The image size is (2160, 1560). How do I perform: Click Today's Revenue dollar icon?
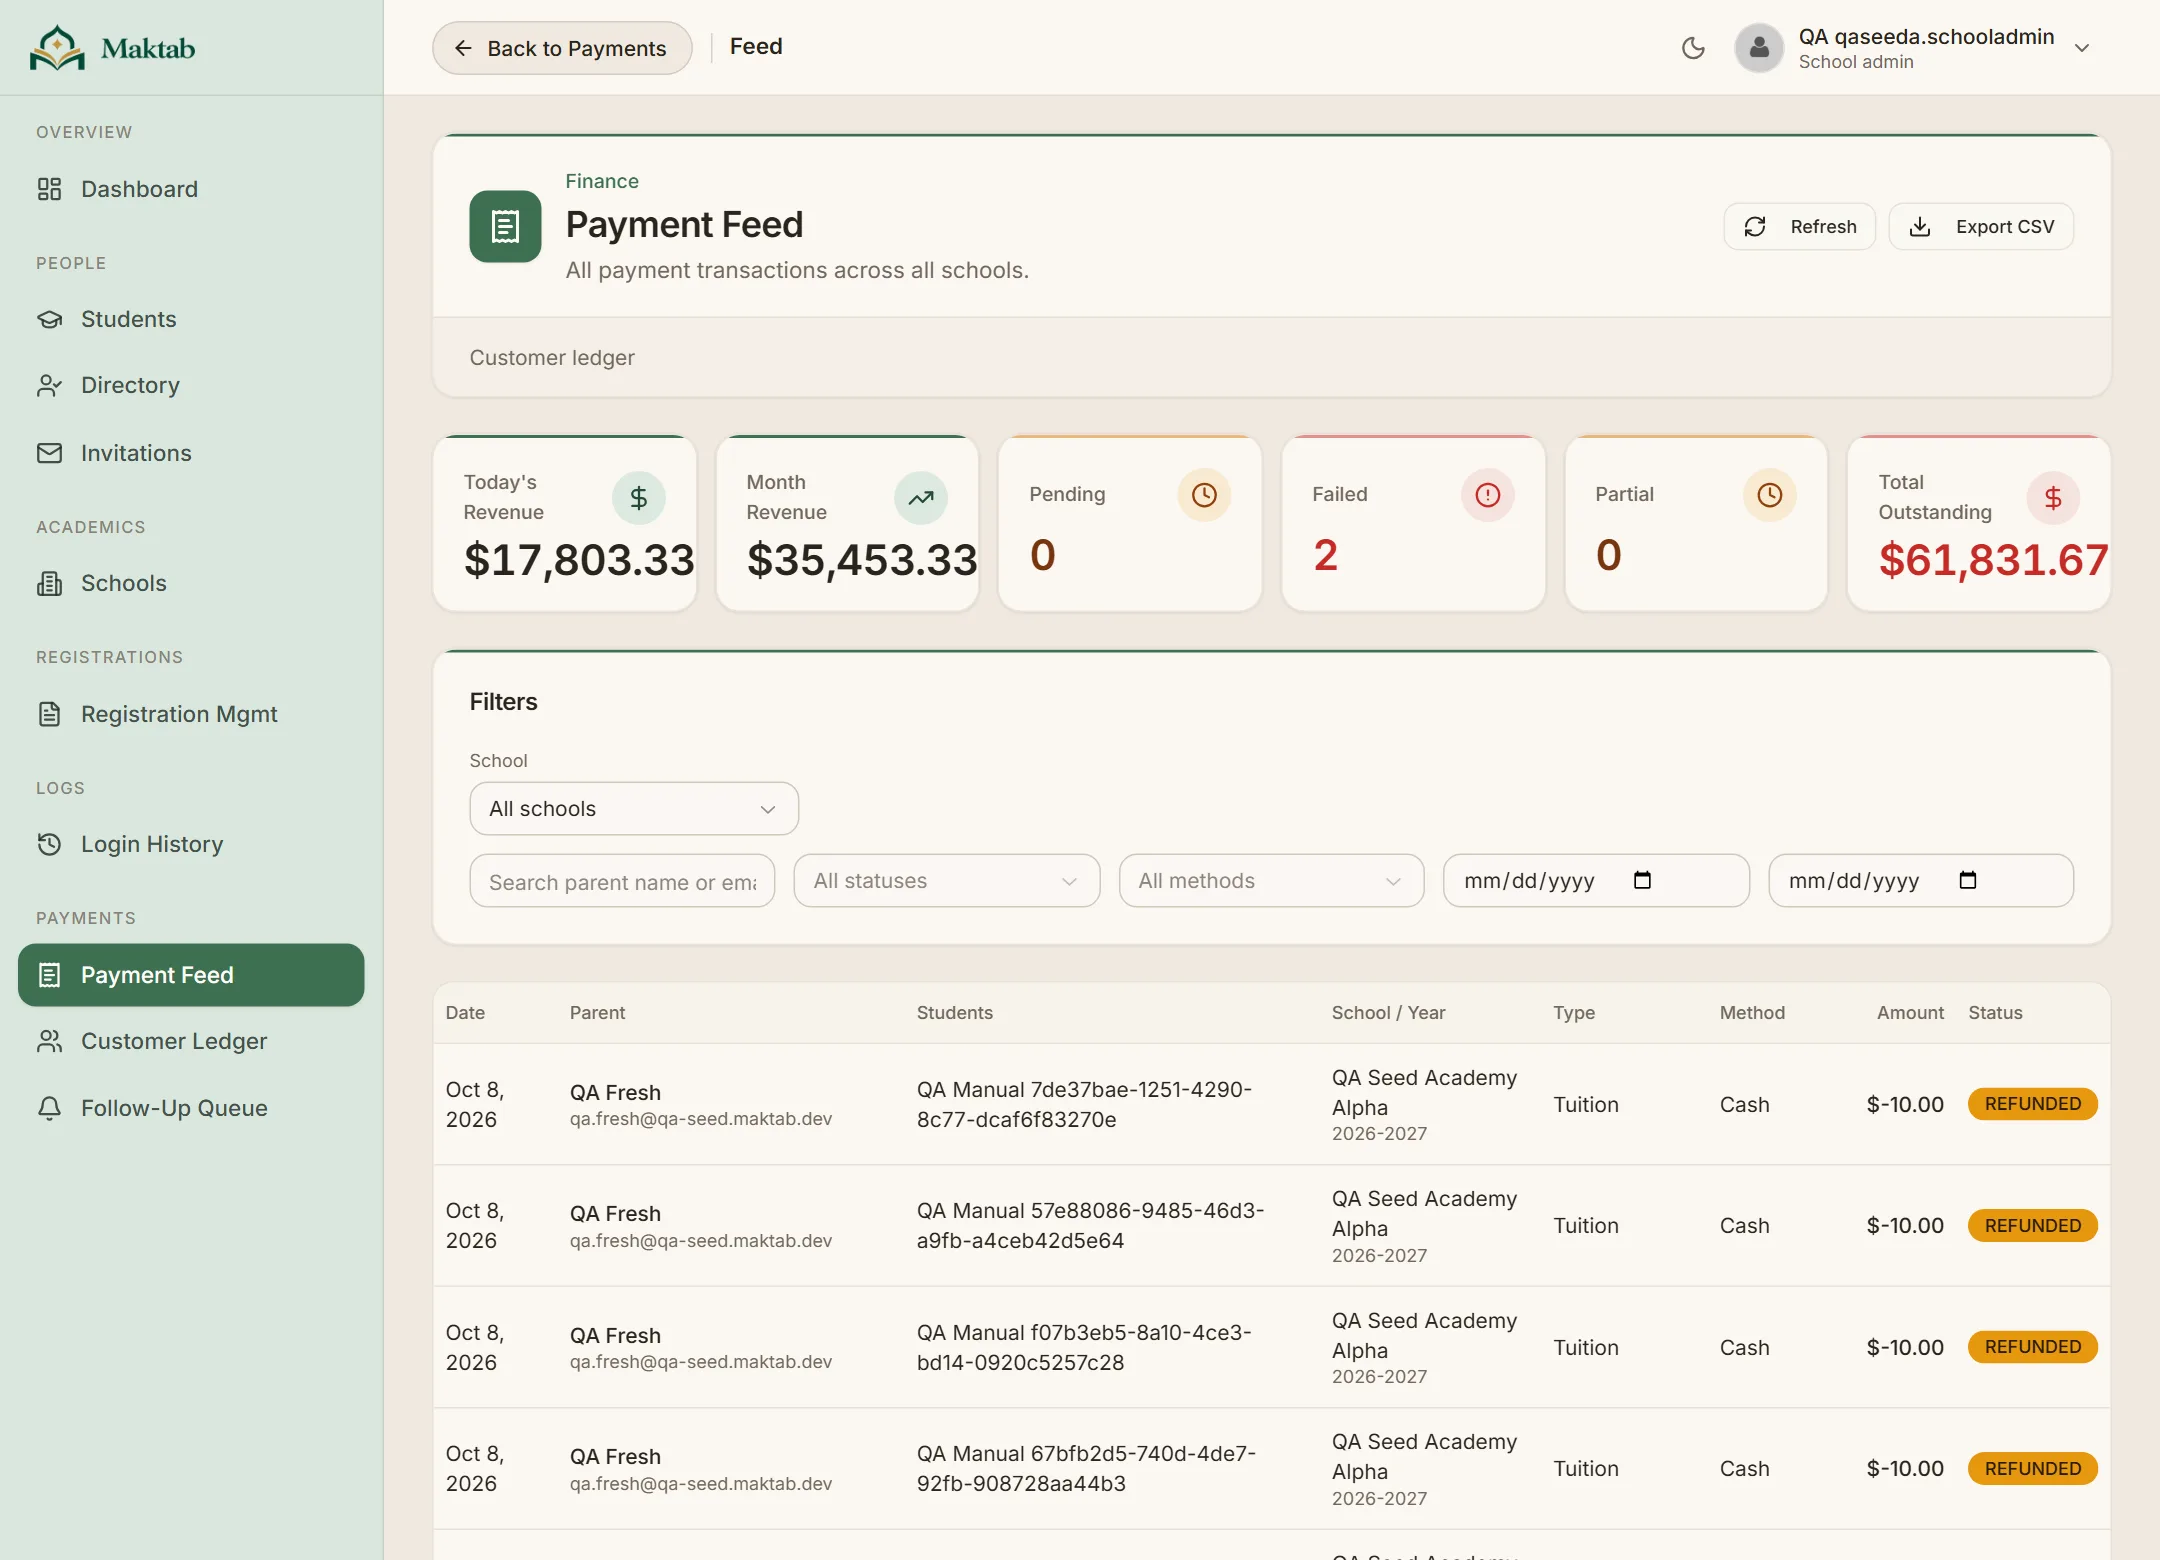(639, 498)
